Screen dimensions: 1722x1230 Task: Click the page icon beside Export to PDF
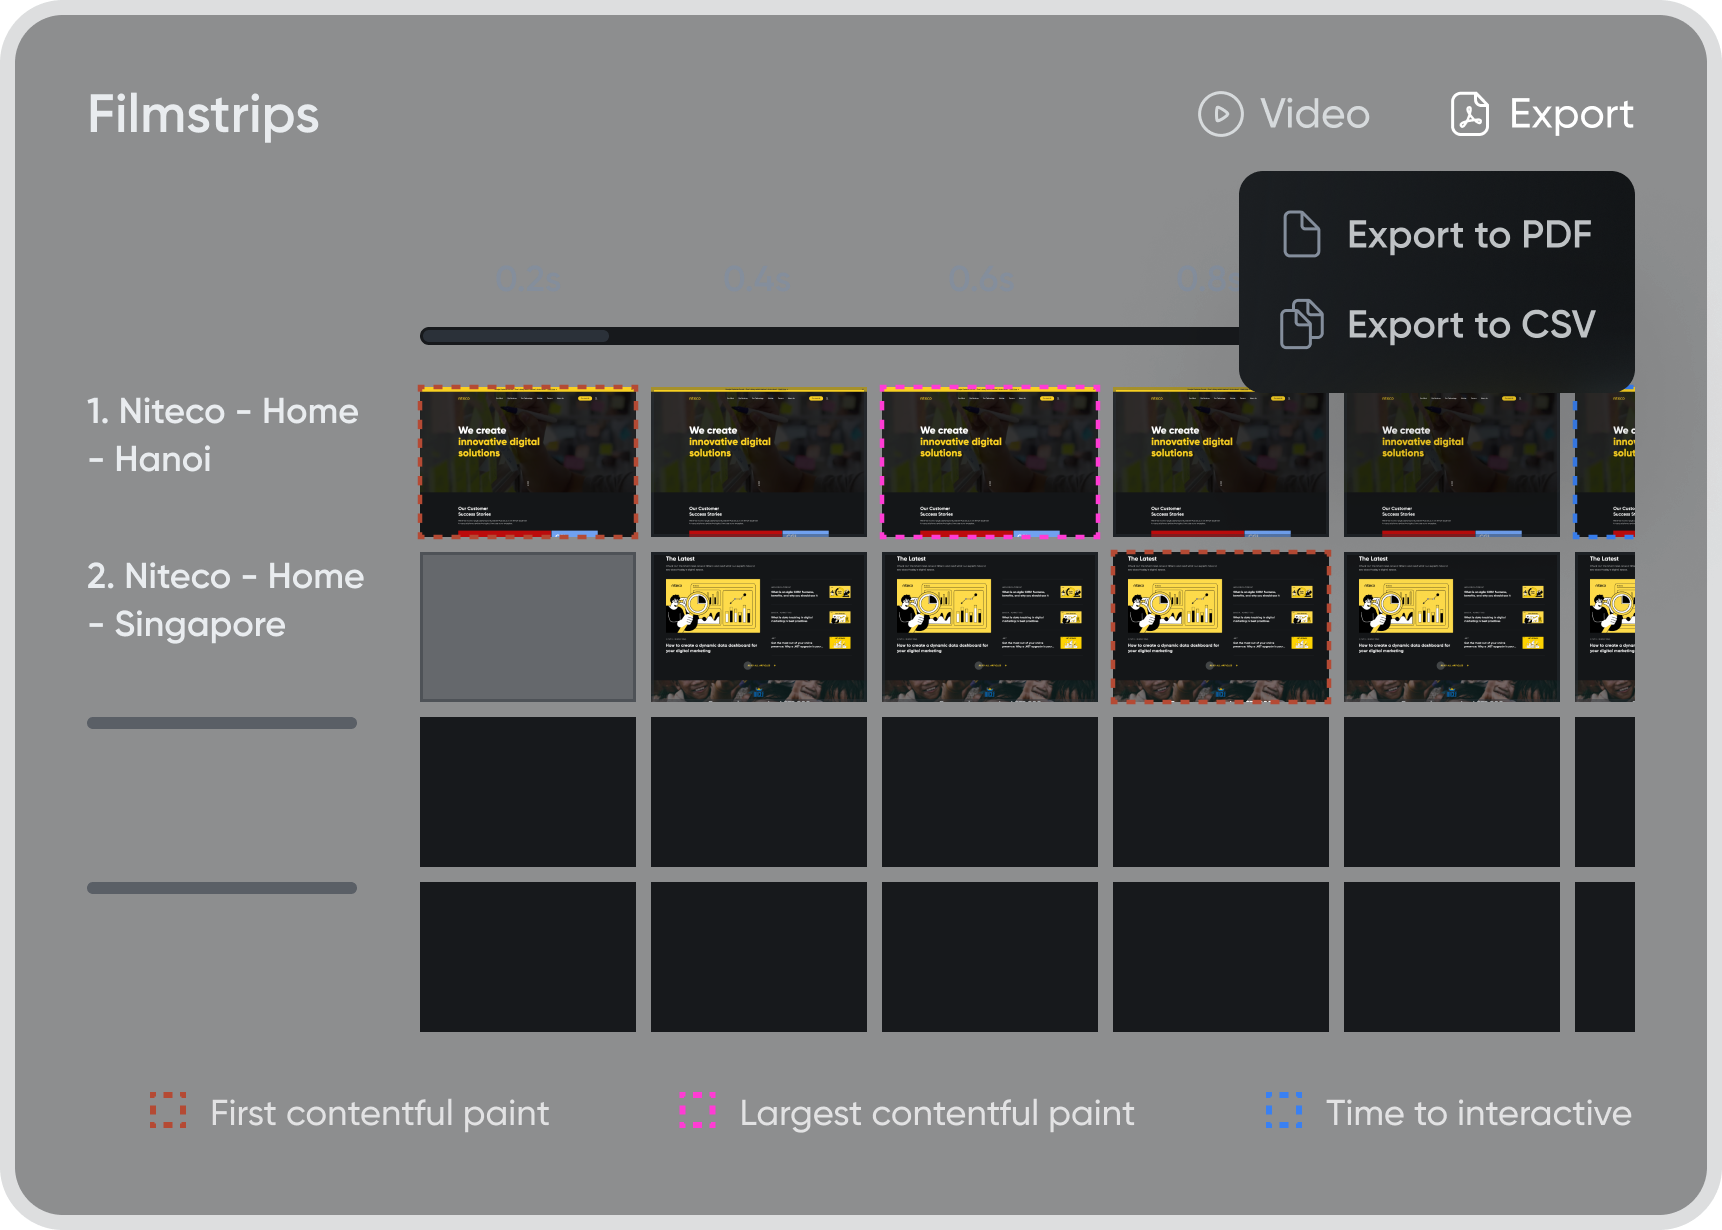point(1300,235)
